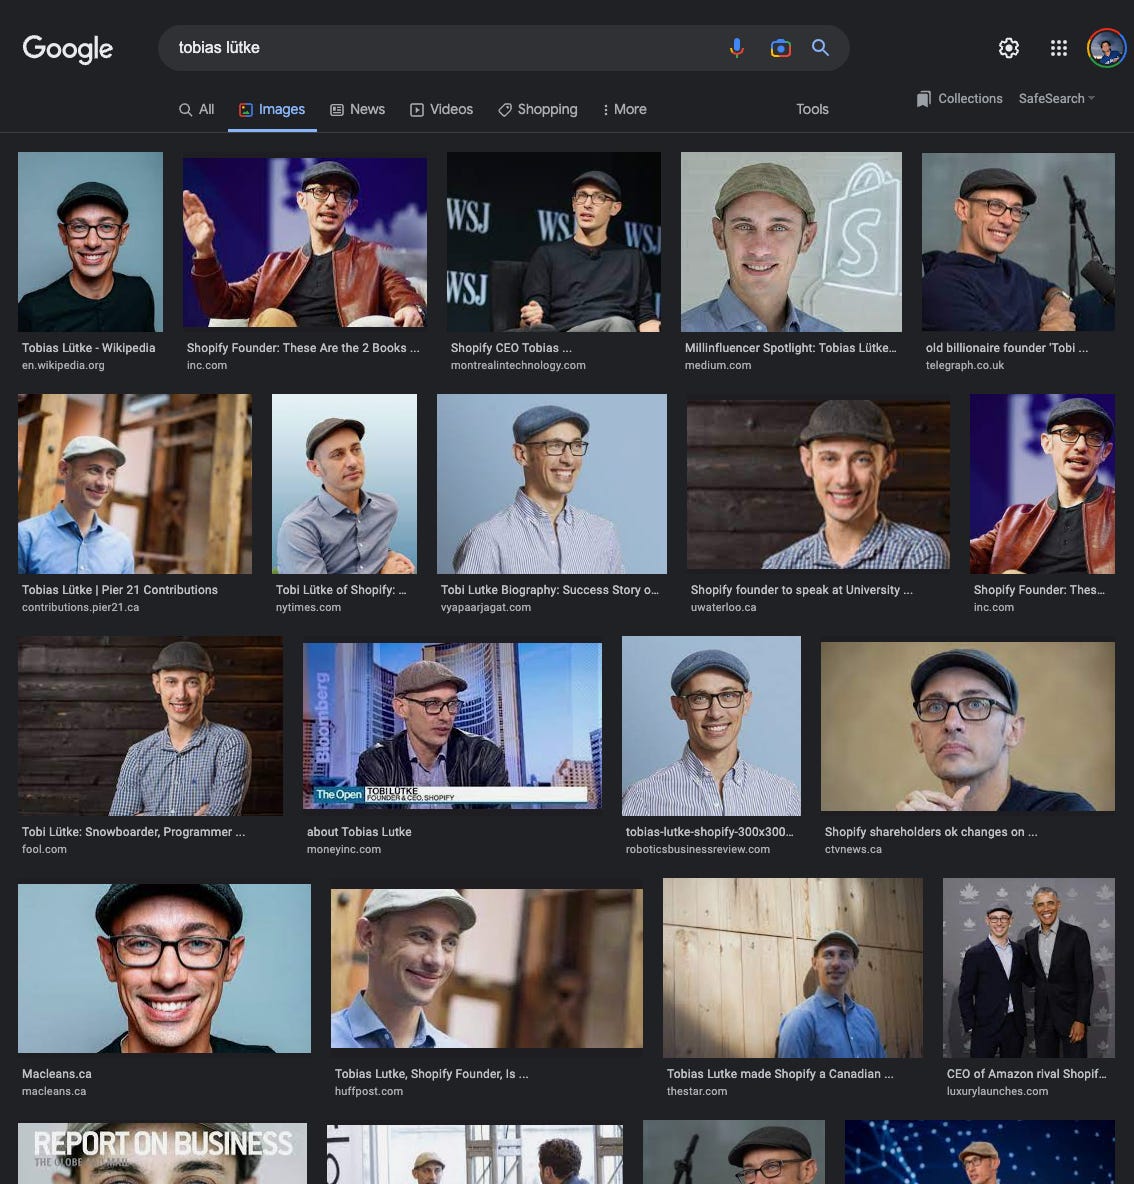Viewport: 1134px width, 1184px height.
Task: Open the ctvnews.ca shareholders image
Action: 967,726
